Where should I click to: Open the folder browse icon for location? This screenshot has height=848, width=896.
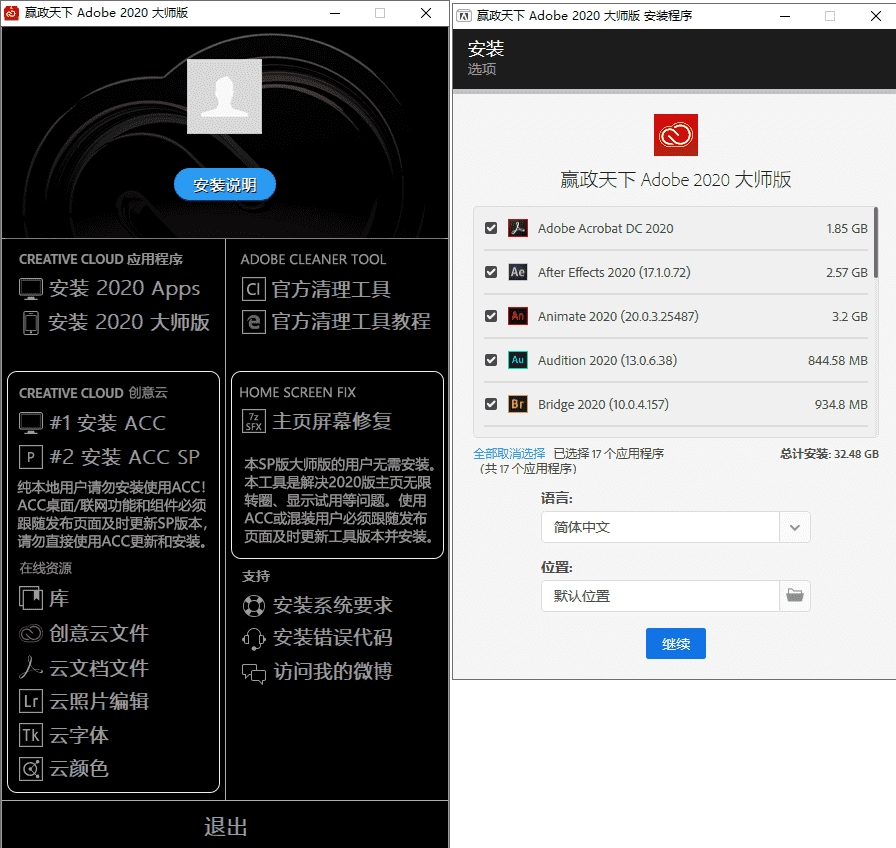(795, 596)
